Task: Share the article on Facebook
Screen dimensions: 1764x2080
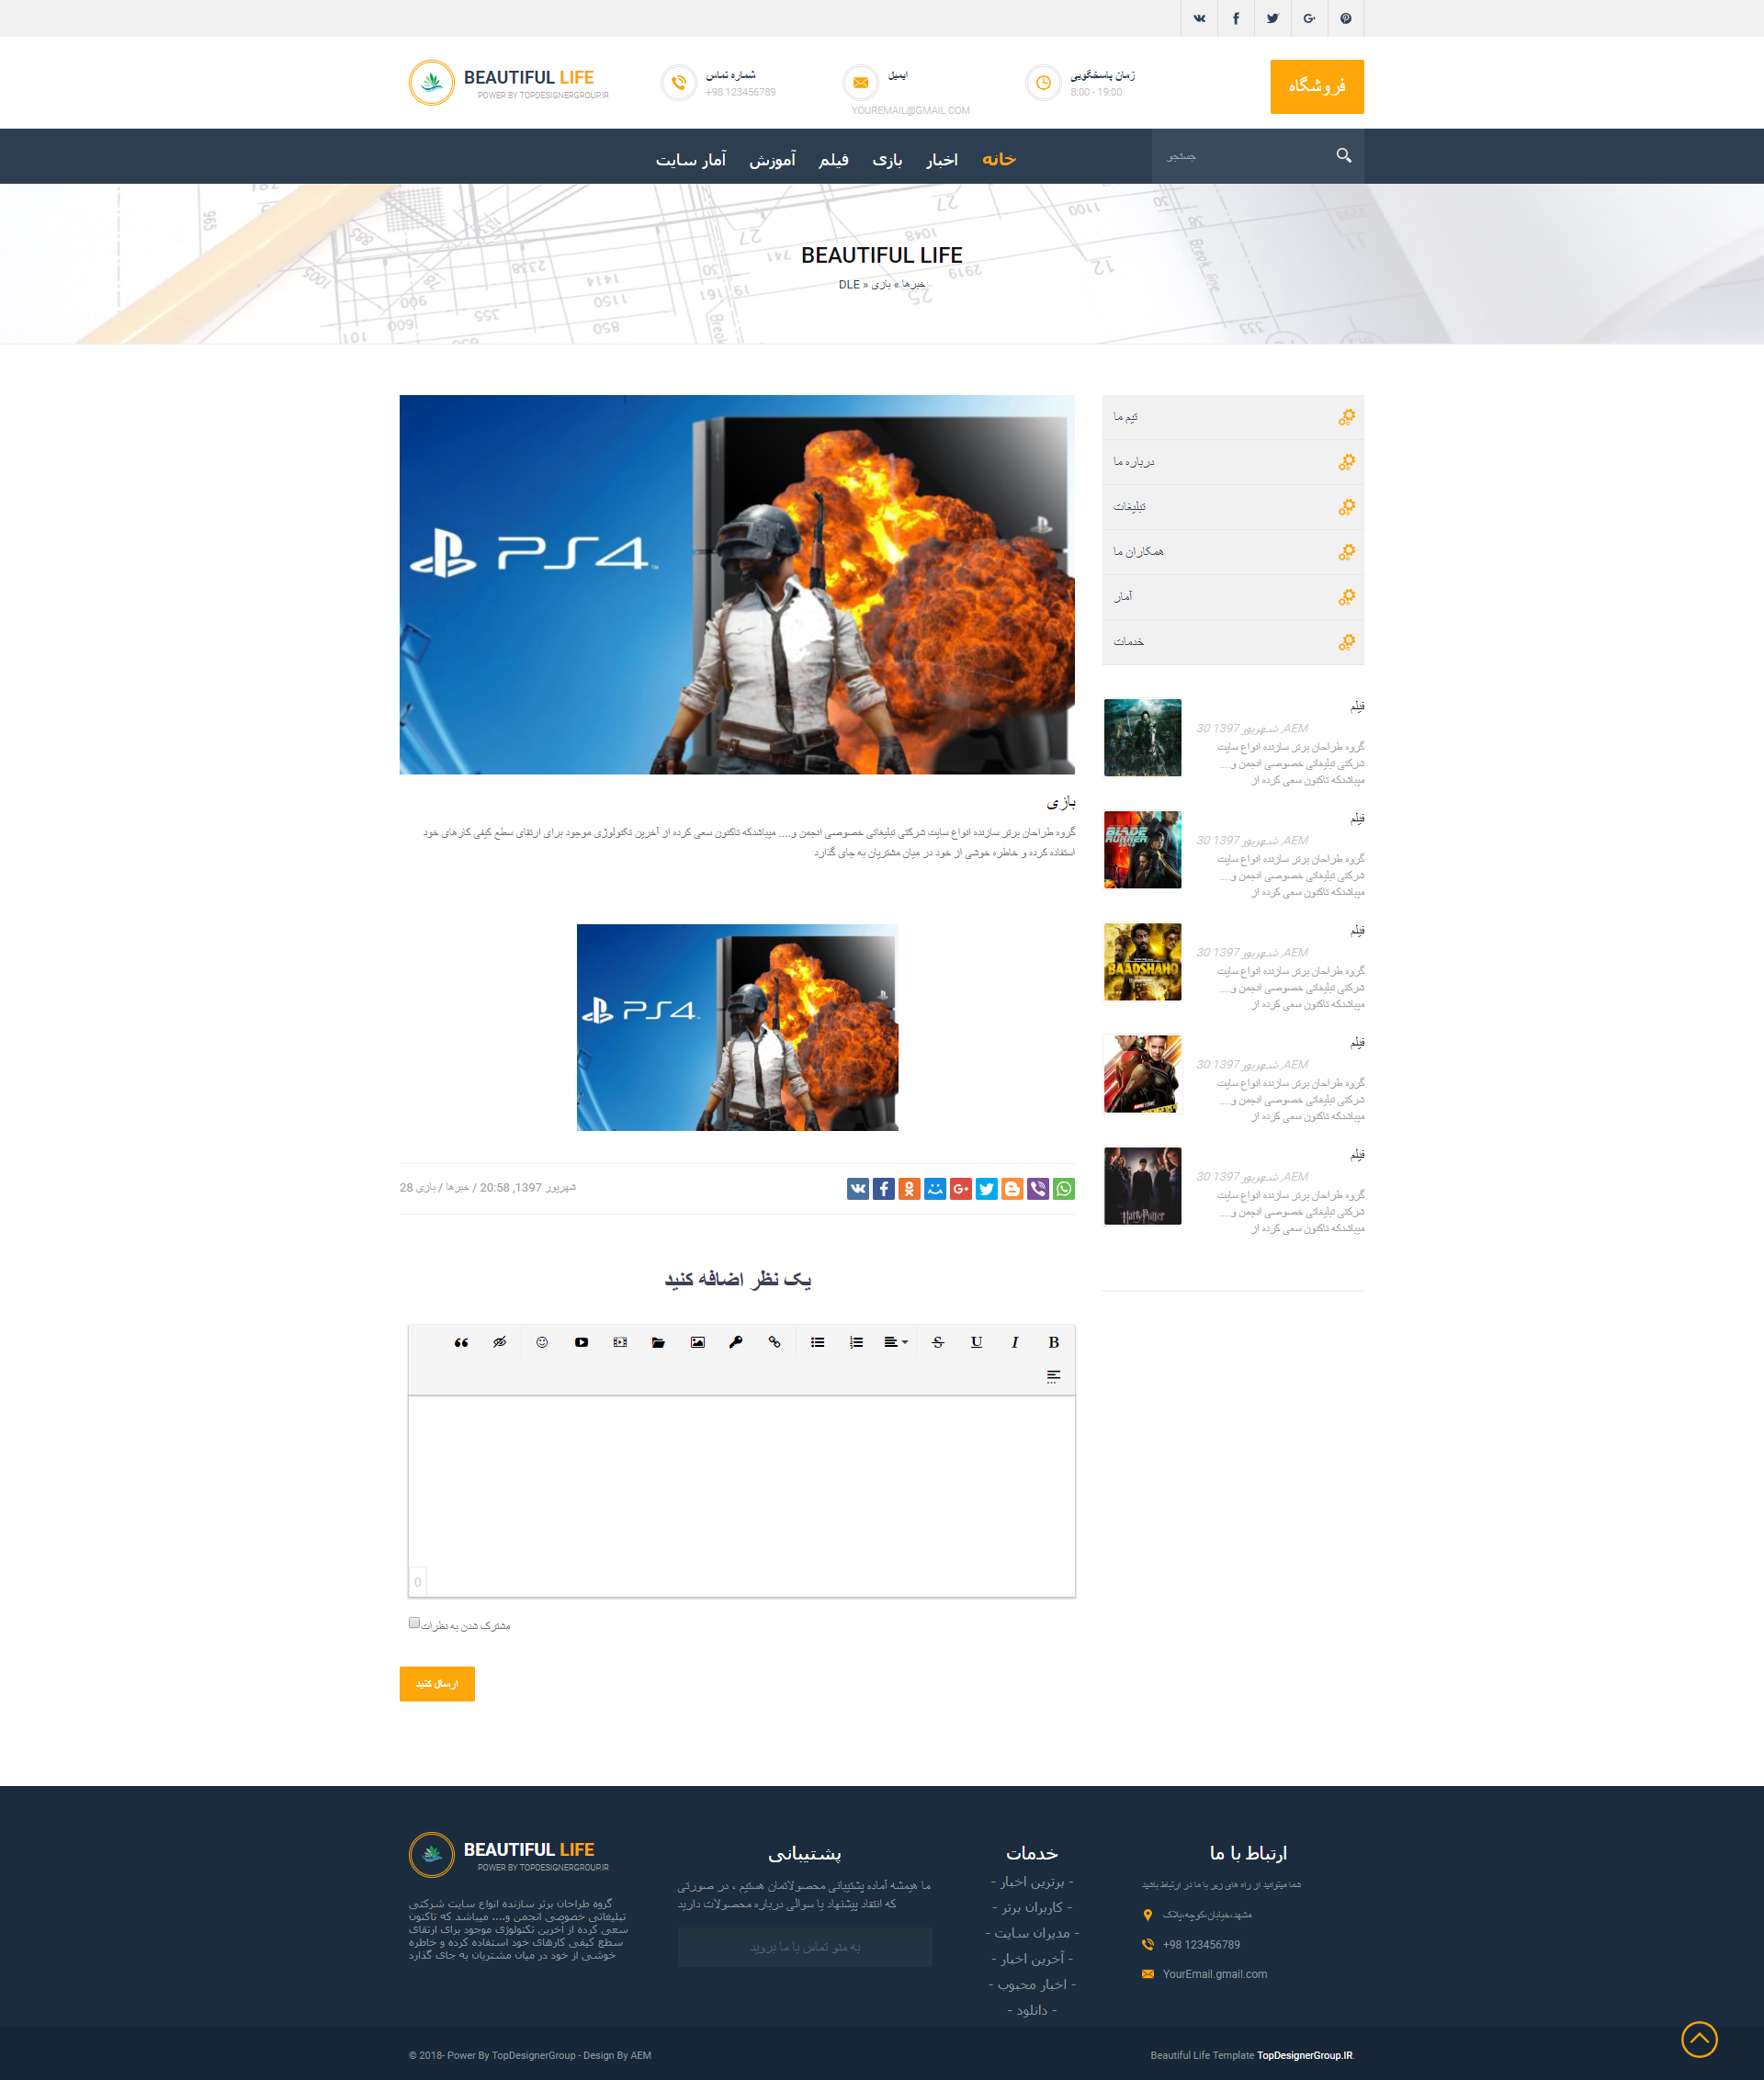Action: [884, 1188]
